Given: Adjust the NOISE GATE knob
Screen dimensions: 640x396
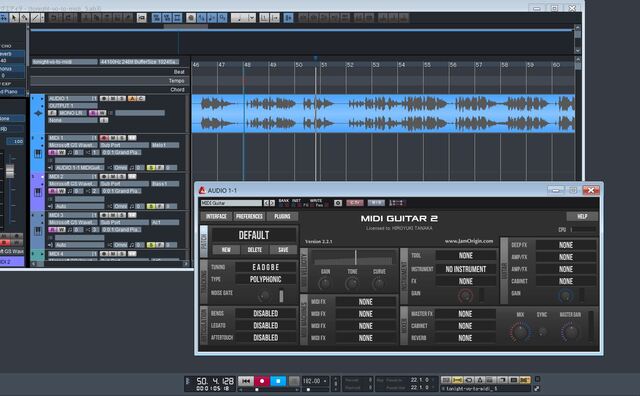Looking at the screenshot, I should [x=264, y=296].
